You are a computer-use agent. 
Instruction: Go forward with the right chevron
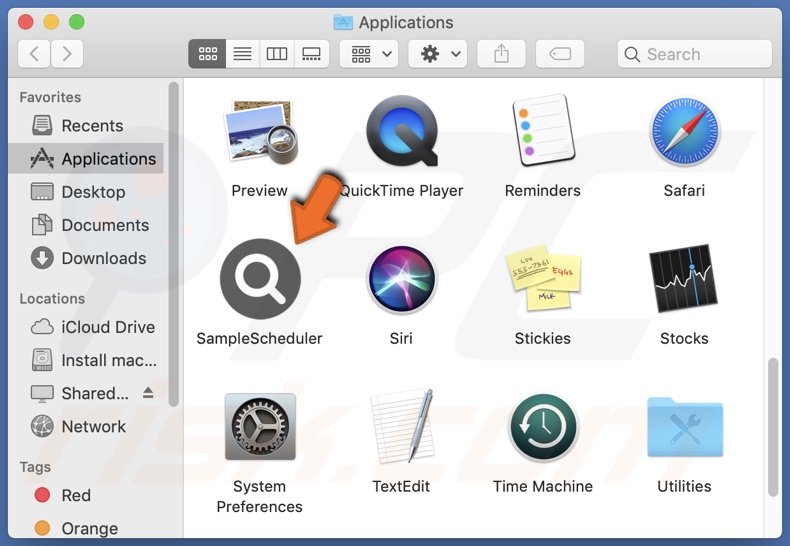[x=67, y=54]
